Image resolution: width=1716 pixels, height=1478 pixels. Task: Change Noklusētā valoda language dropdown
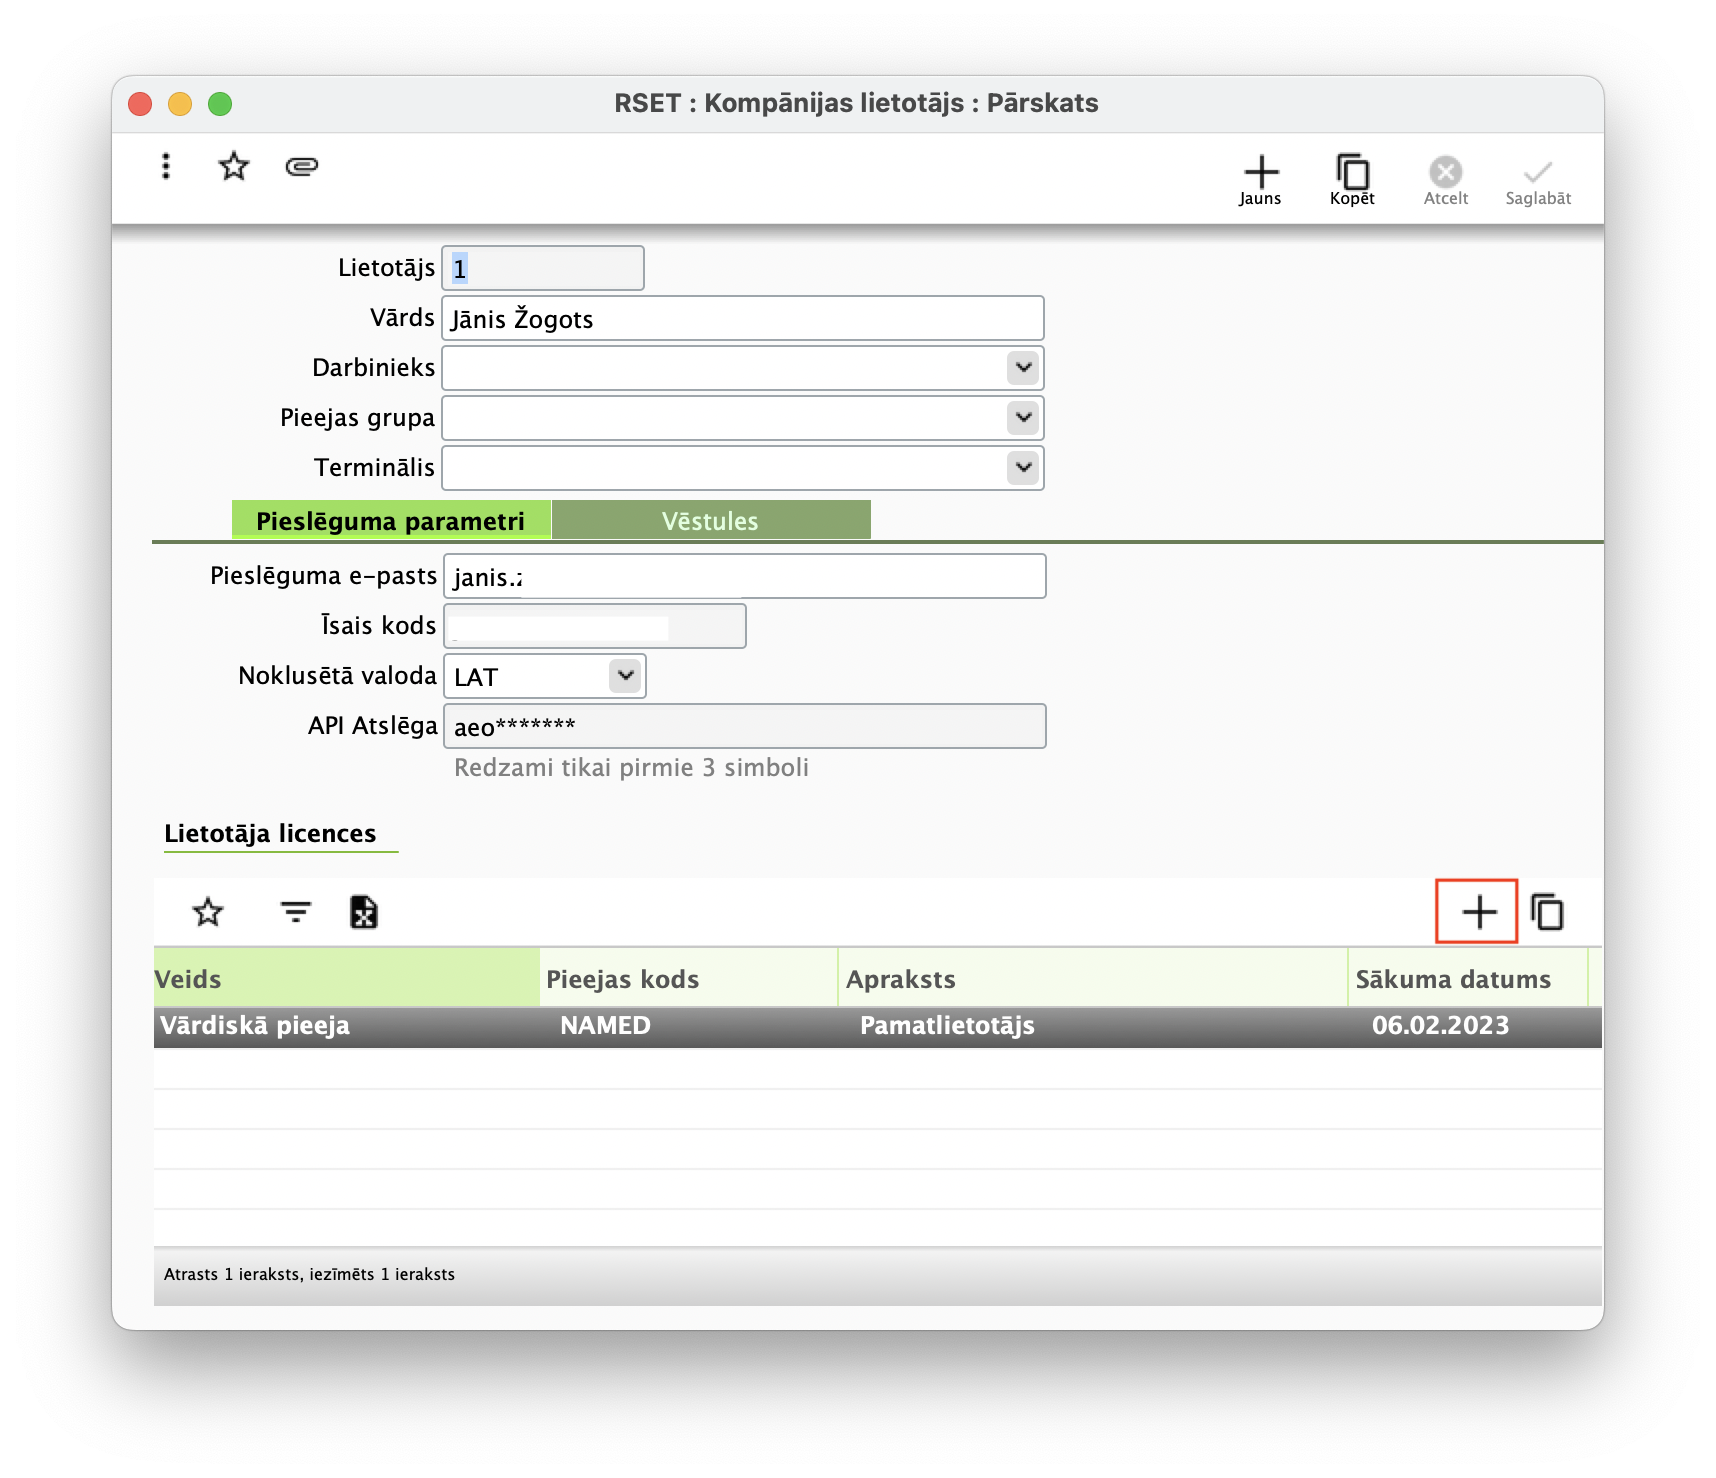[x=625, y=676]
